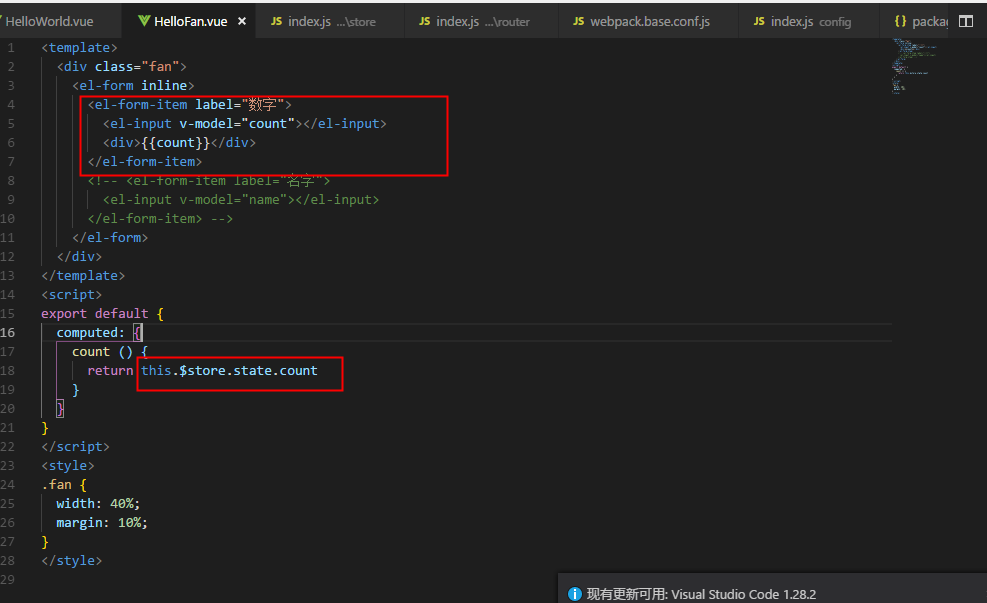Click the "margin: 10%;" style line
The height and width of the screenshot is (603, 987).
(x=102, y=522)
